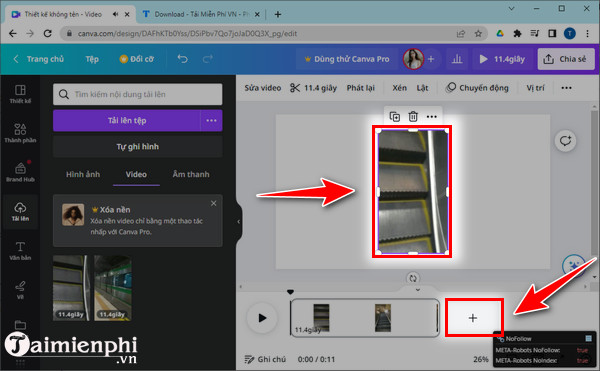Open the tab search chevron
Image resolution: width=600 pixels, height=371 pixels.
(511, 8)
